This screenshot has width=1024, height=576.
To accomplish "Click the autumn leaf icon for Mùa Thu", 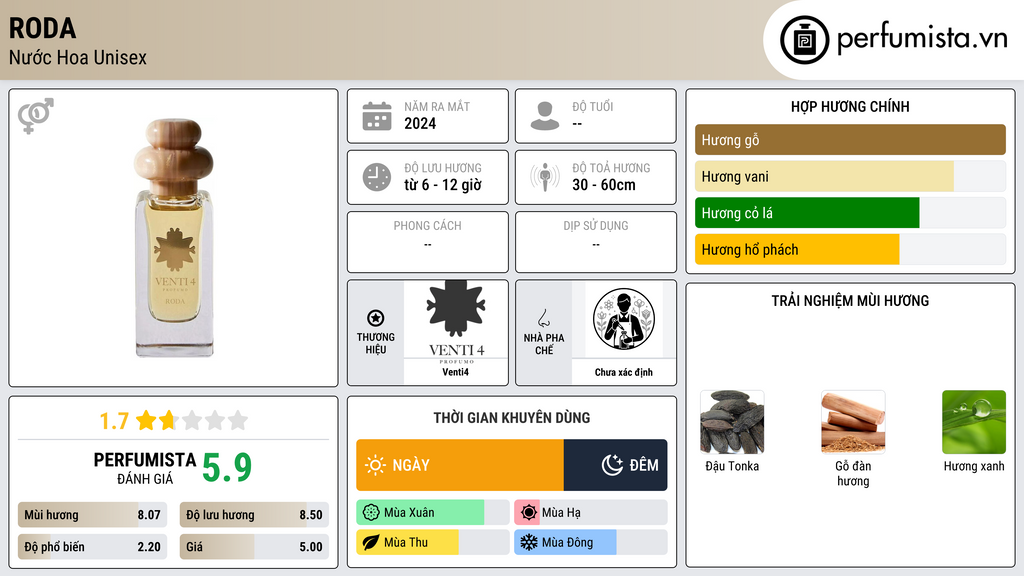I will pos(371,543).
